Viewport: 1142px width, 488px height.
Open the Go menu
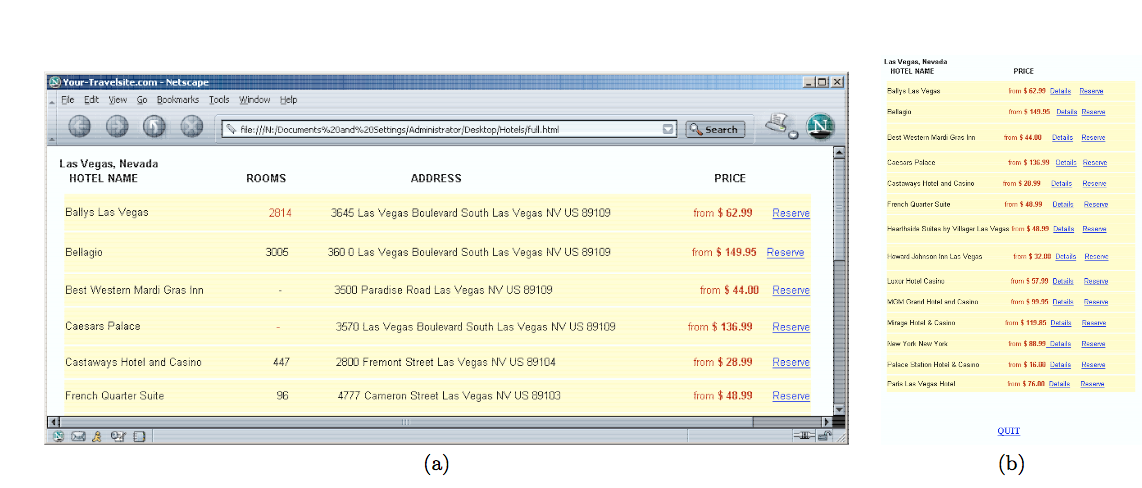point(142,100)
